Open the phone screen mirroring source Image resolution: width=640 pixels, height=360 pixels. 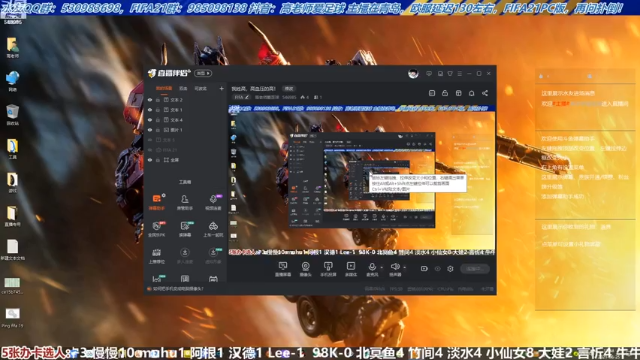[328, 269]
